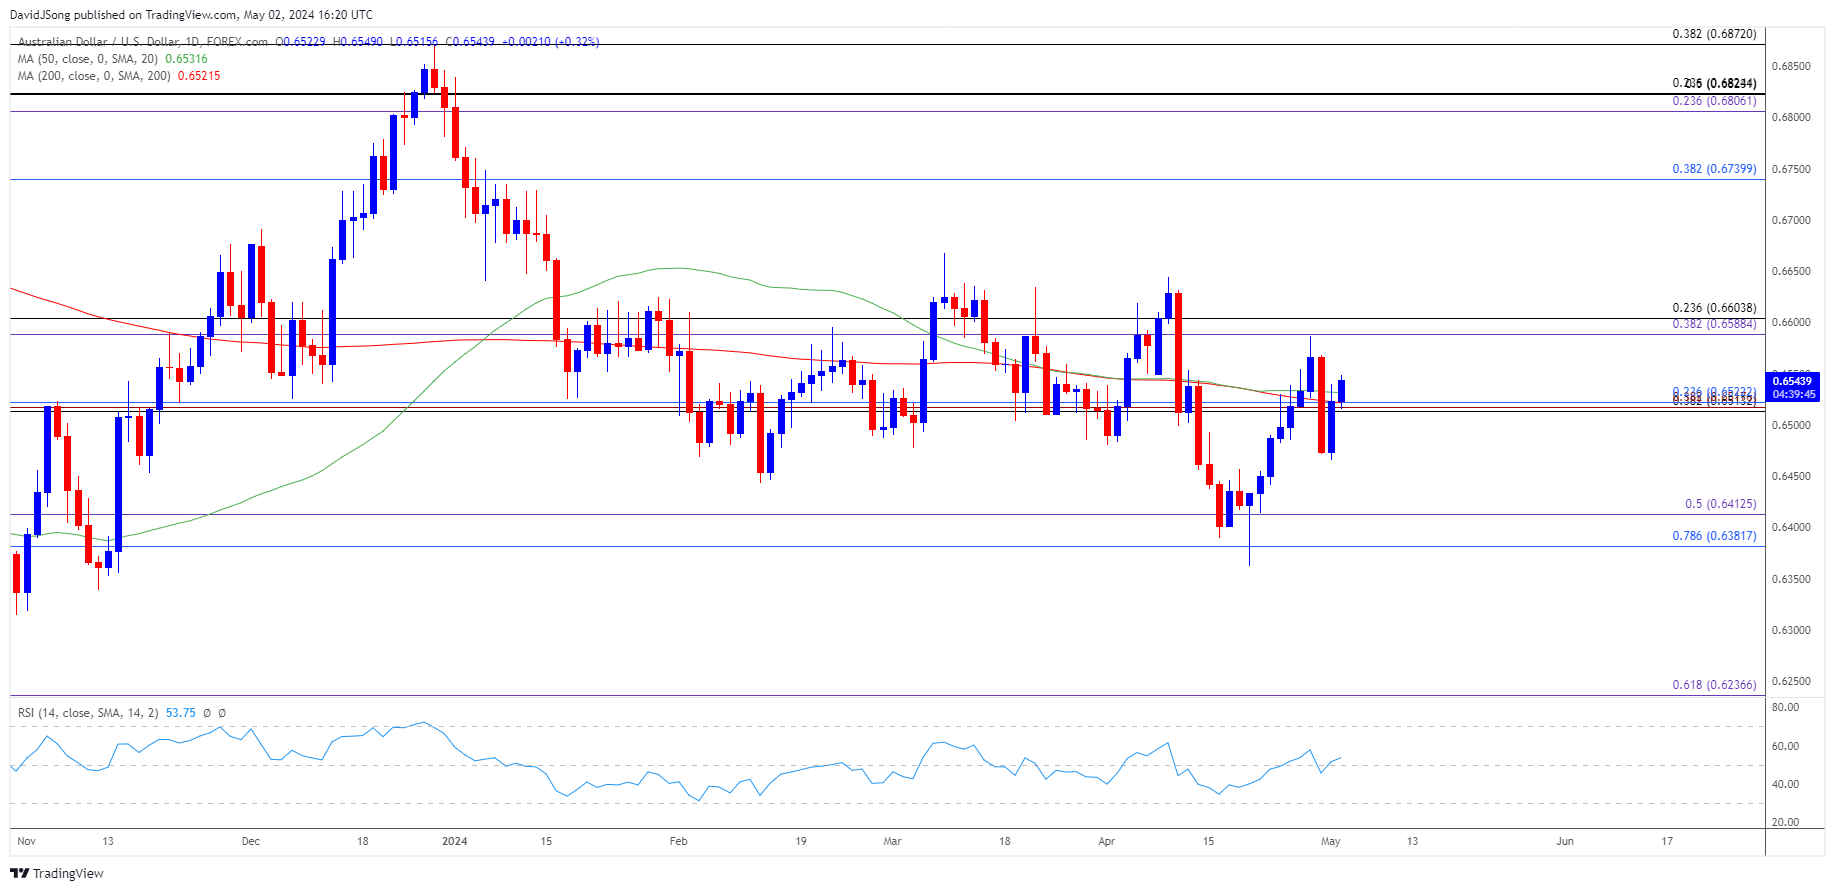The height and width of the screenshot is (891, 1835).
Task: Click the TradingView logo at the bottom
Action: point(57,873)
